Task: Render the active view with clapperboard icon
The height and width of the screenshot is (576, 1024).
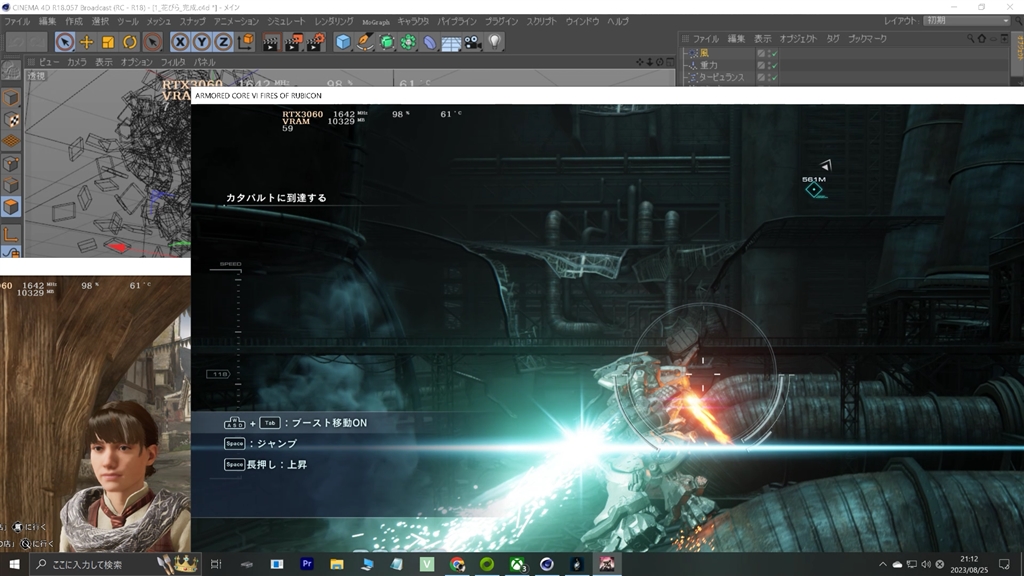Action: pos(270,42)
